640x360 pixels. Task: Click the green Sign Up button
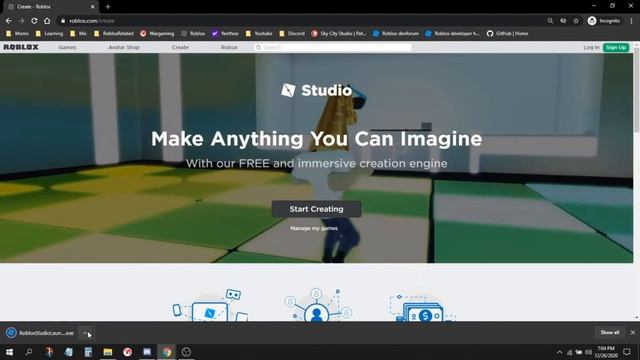[x=616, y=47]
